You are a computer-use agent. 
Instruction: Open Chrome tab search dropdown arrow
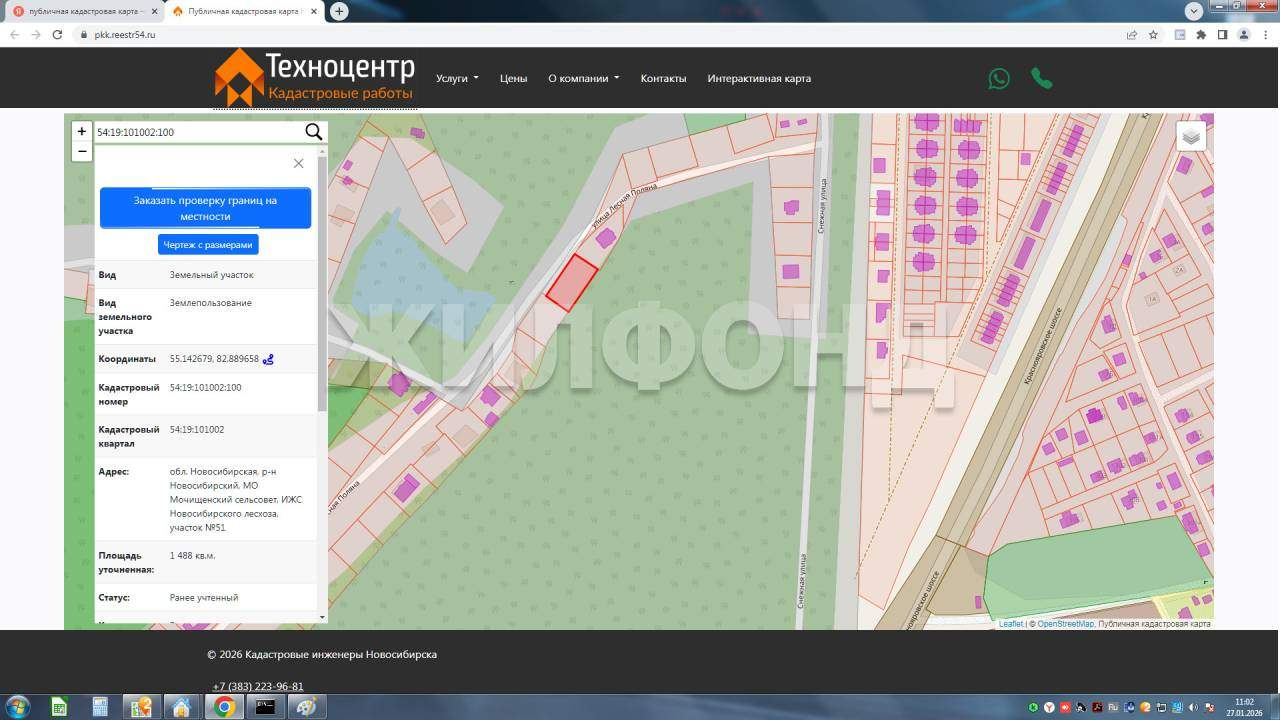[x=1193, y=11]
